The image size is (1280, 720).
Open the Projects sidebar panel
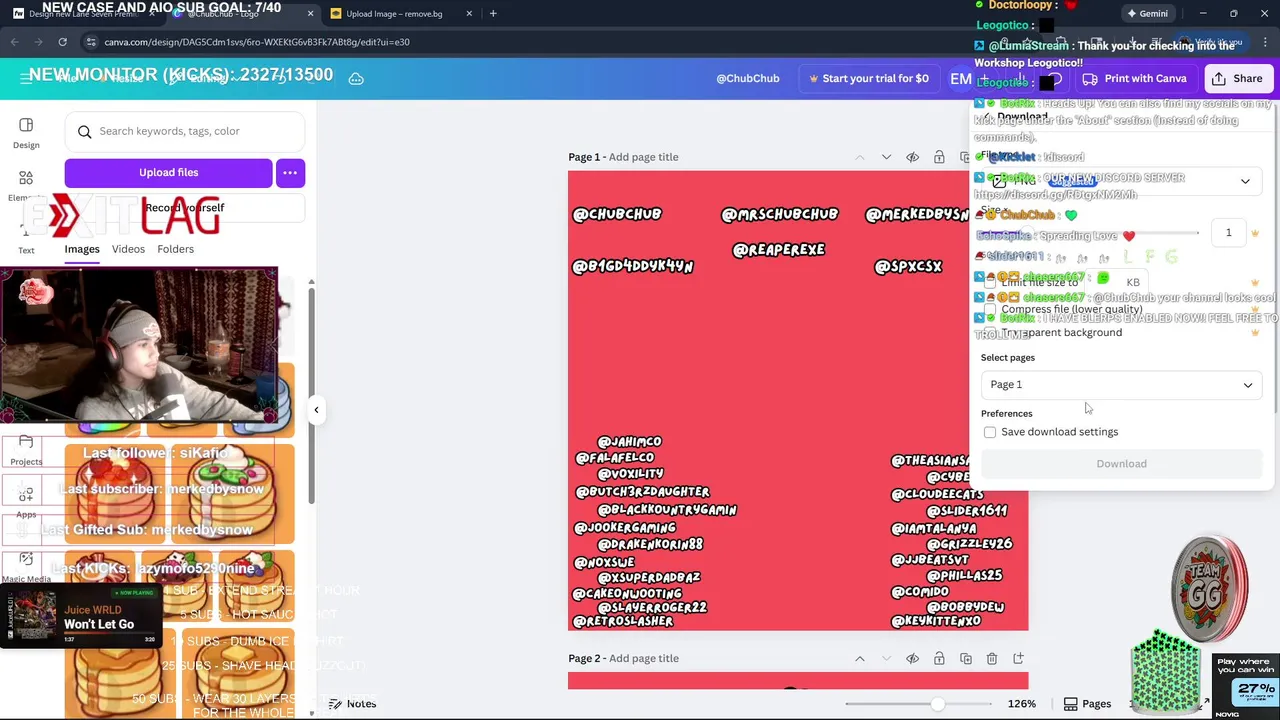click(x=26, y=449)
